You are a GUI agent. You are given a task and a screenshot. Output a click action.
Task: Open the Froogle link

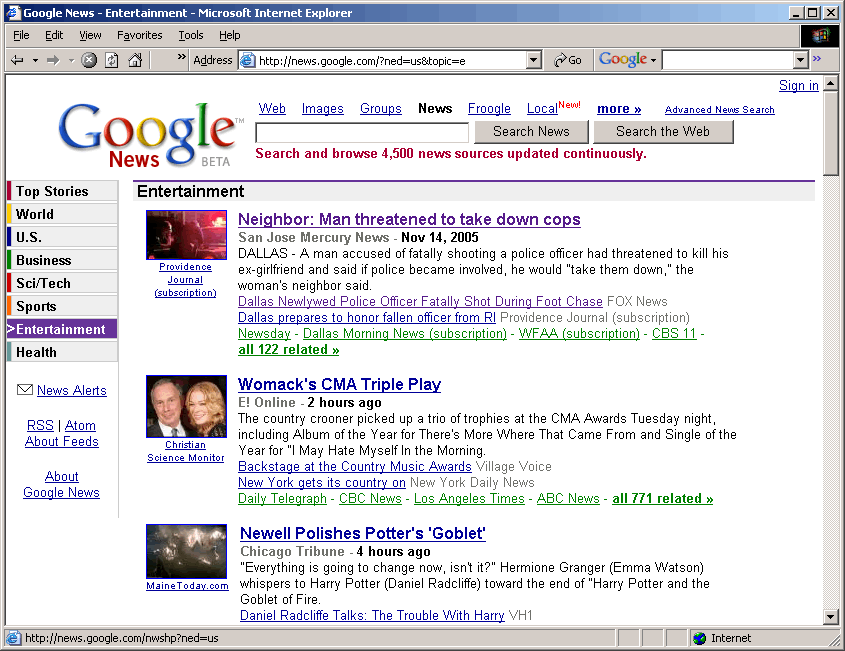(489, 108)
